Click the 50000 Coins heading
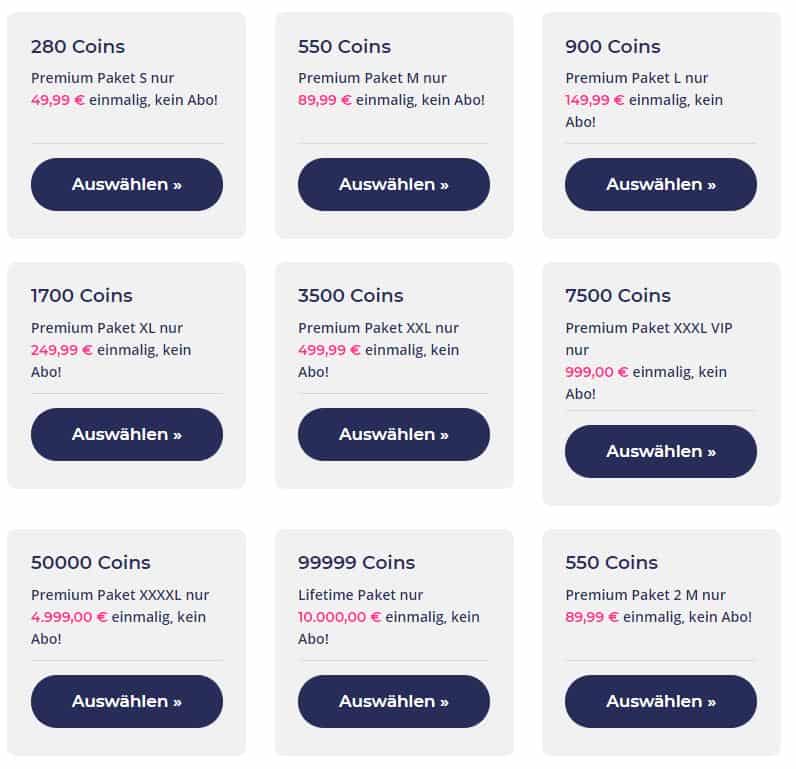This screenshot has height=769, width=796. pyautogui.click(x=91, y=562)
